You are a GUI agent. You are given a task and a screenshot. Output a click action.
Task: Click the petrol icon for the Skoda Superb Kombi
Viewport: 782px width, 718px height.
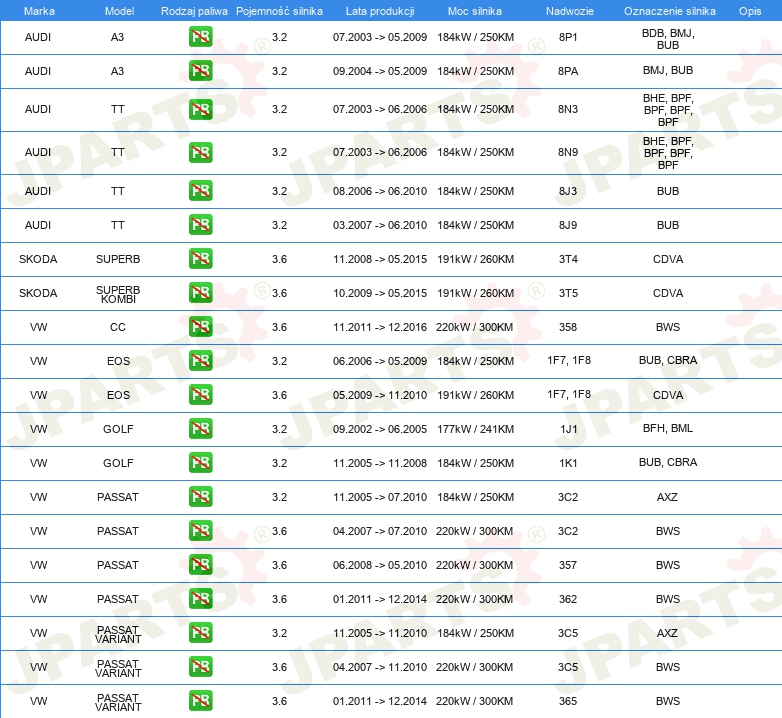pyautogui.click(x=200, y=293)
